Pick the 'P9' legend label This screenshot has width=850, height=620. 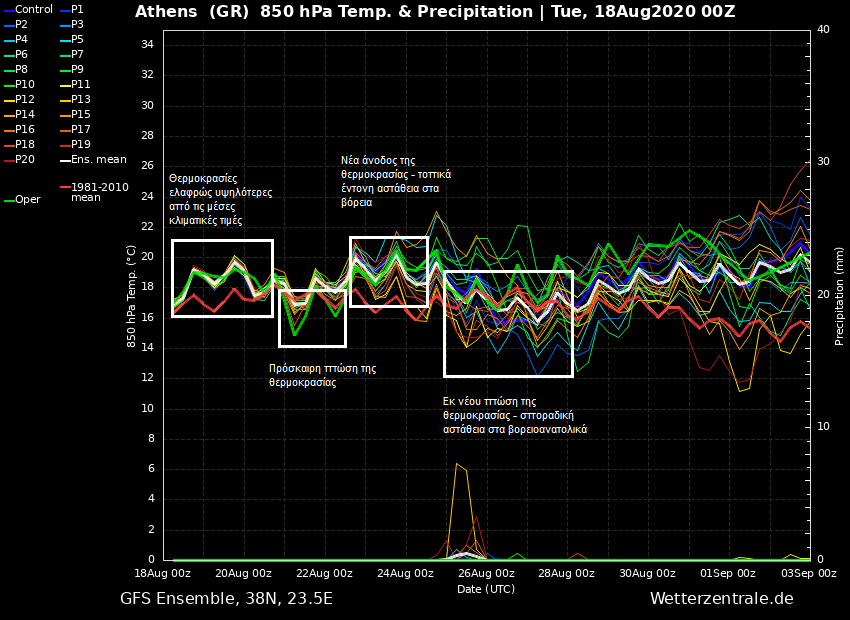(x=77, y=69)
